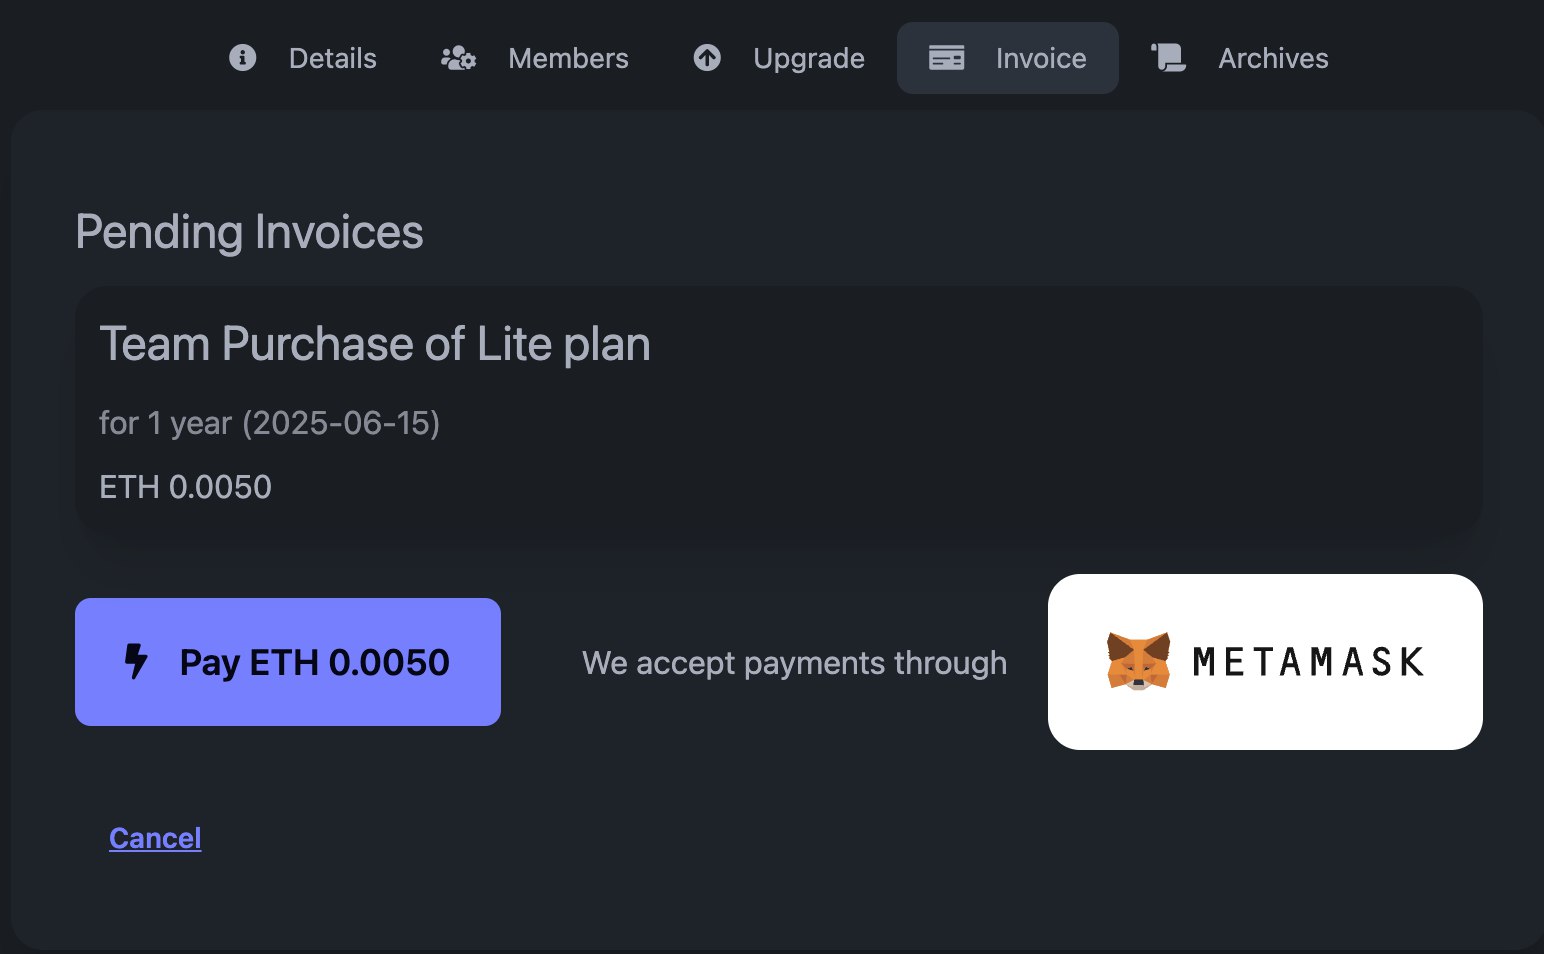1544x954 pixels.
Task: Switch to the Members tab
Action: tap(568, 58)
